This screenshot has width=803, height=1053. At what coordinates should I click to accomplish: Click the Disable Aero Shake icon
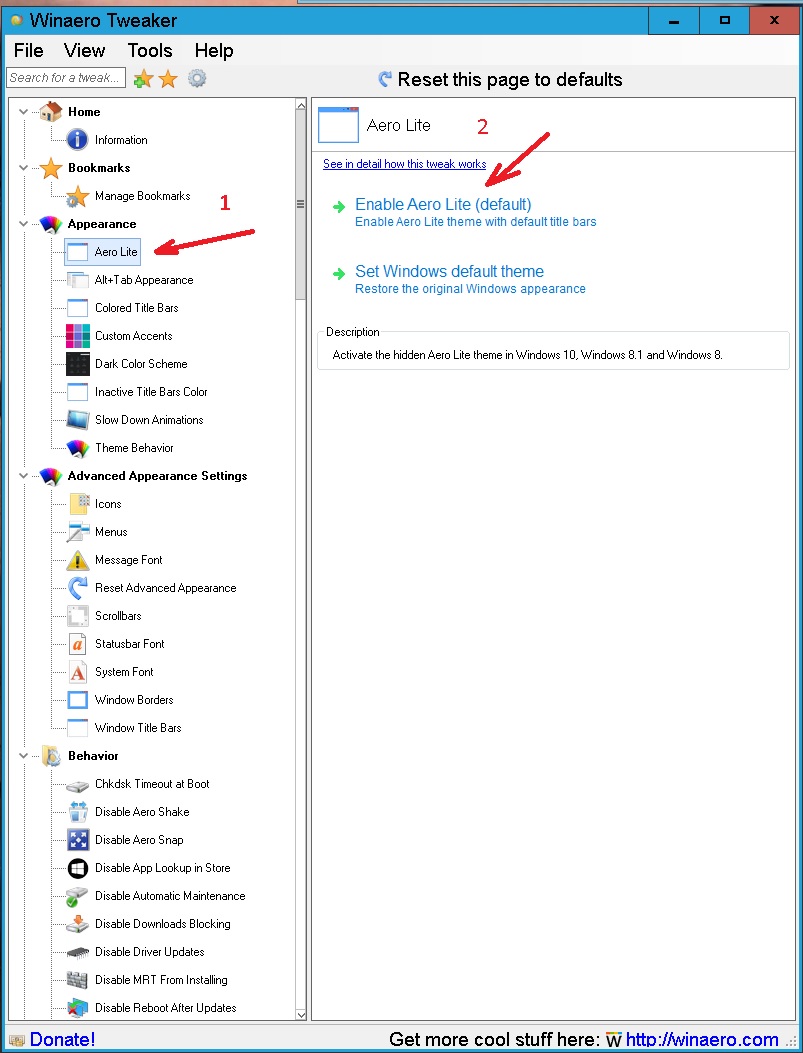click(78, 812)
